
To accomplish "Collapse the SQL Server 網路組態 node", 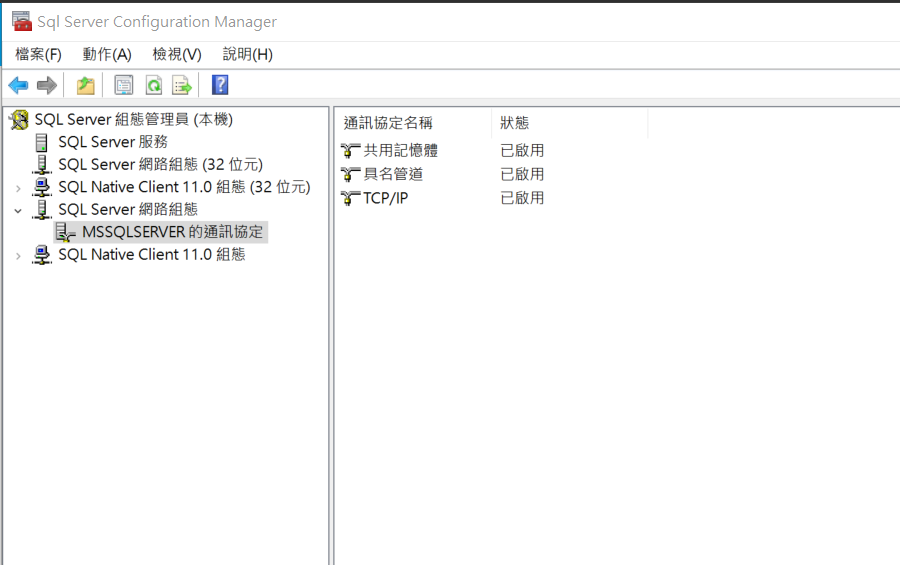I will click(18, 211).
